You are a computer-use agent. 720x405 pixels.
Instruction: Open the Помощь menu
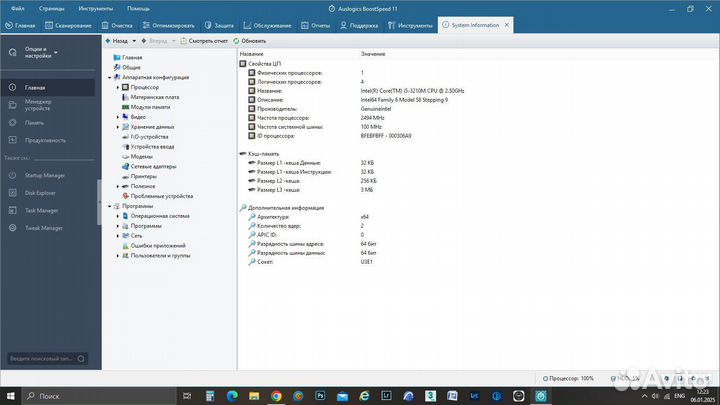pos(138,8)
